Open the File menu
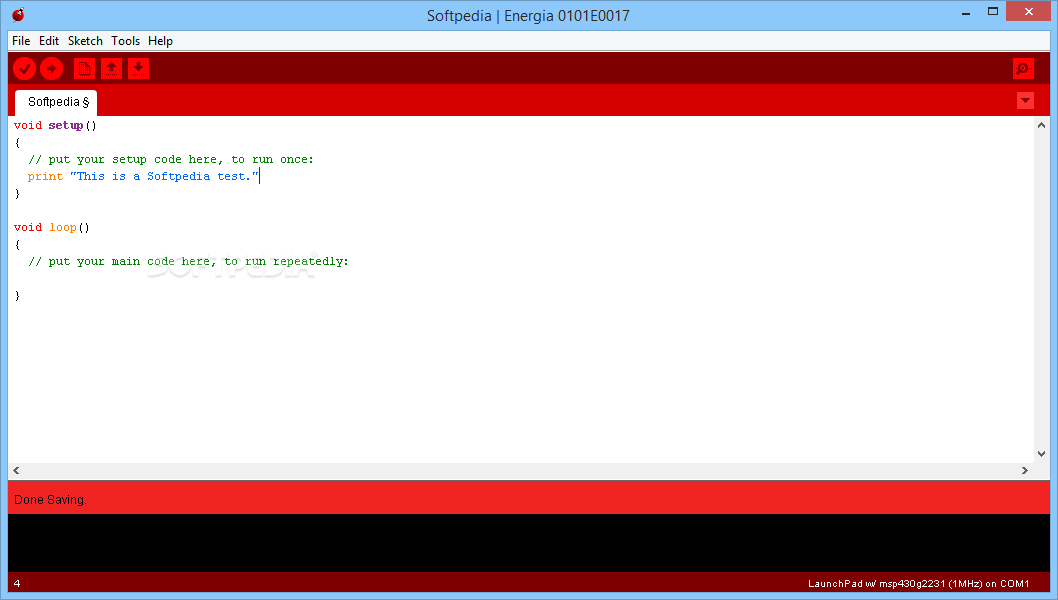Screen dimensions: 1058x600 [x=21, y=41]
